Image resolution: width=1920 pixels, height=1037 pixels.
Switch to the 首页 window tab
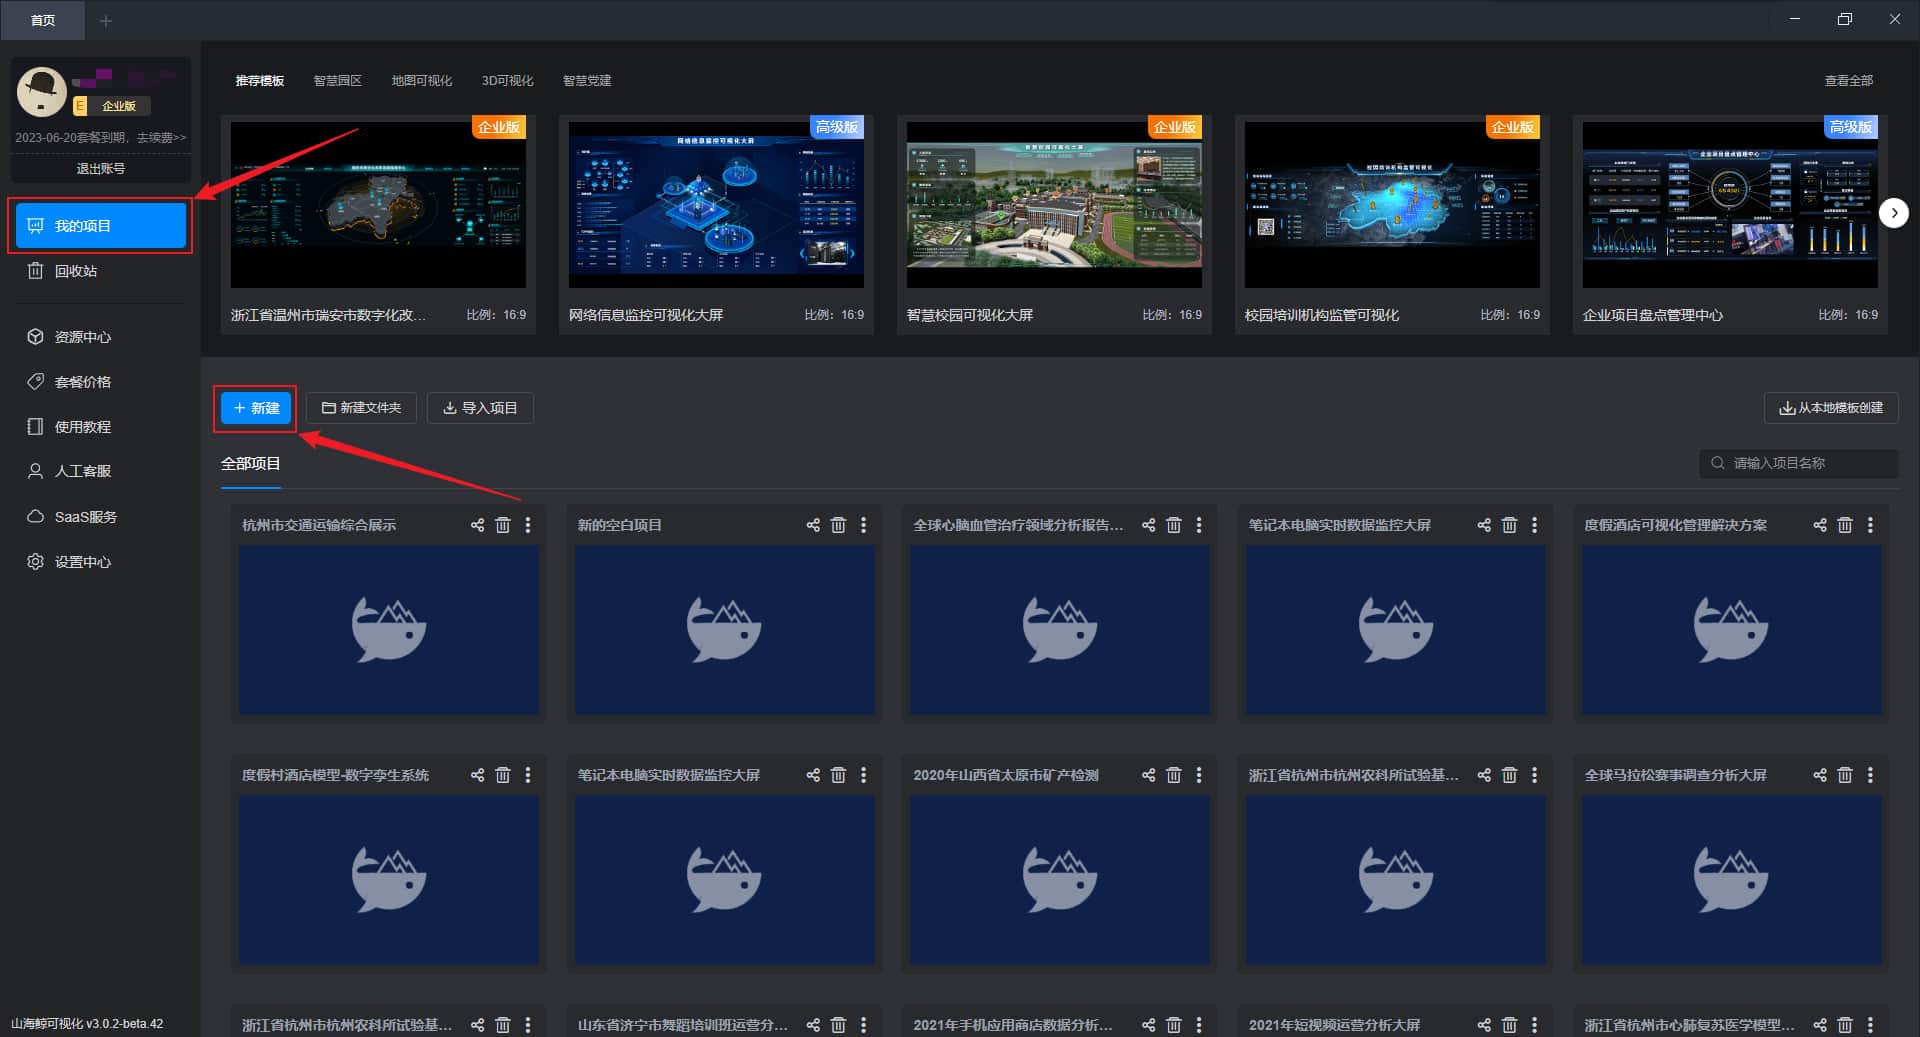pyautogui.click(x=43, y=21)
